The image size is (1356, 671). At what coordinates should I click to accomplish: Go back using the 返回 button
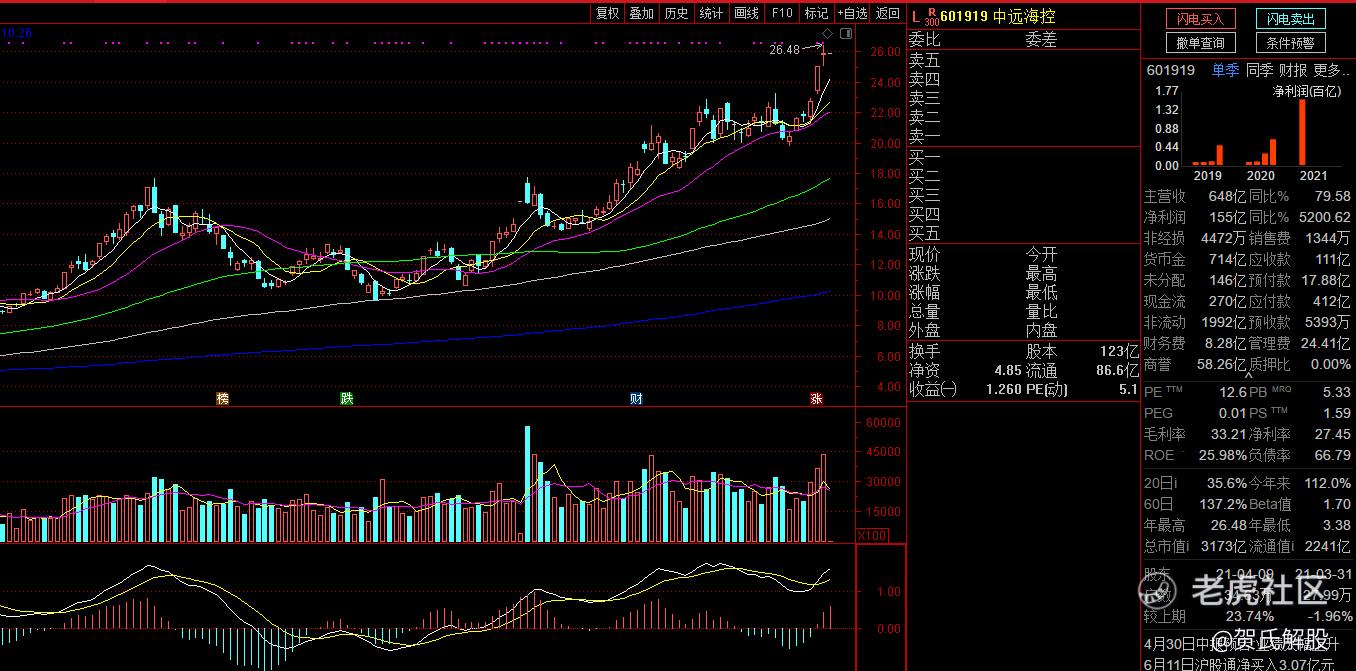tap(887, 13)
